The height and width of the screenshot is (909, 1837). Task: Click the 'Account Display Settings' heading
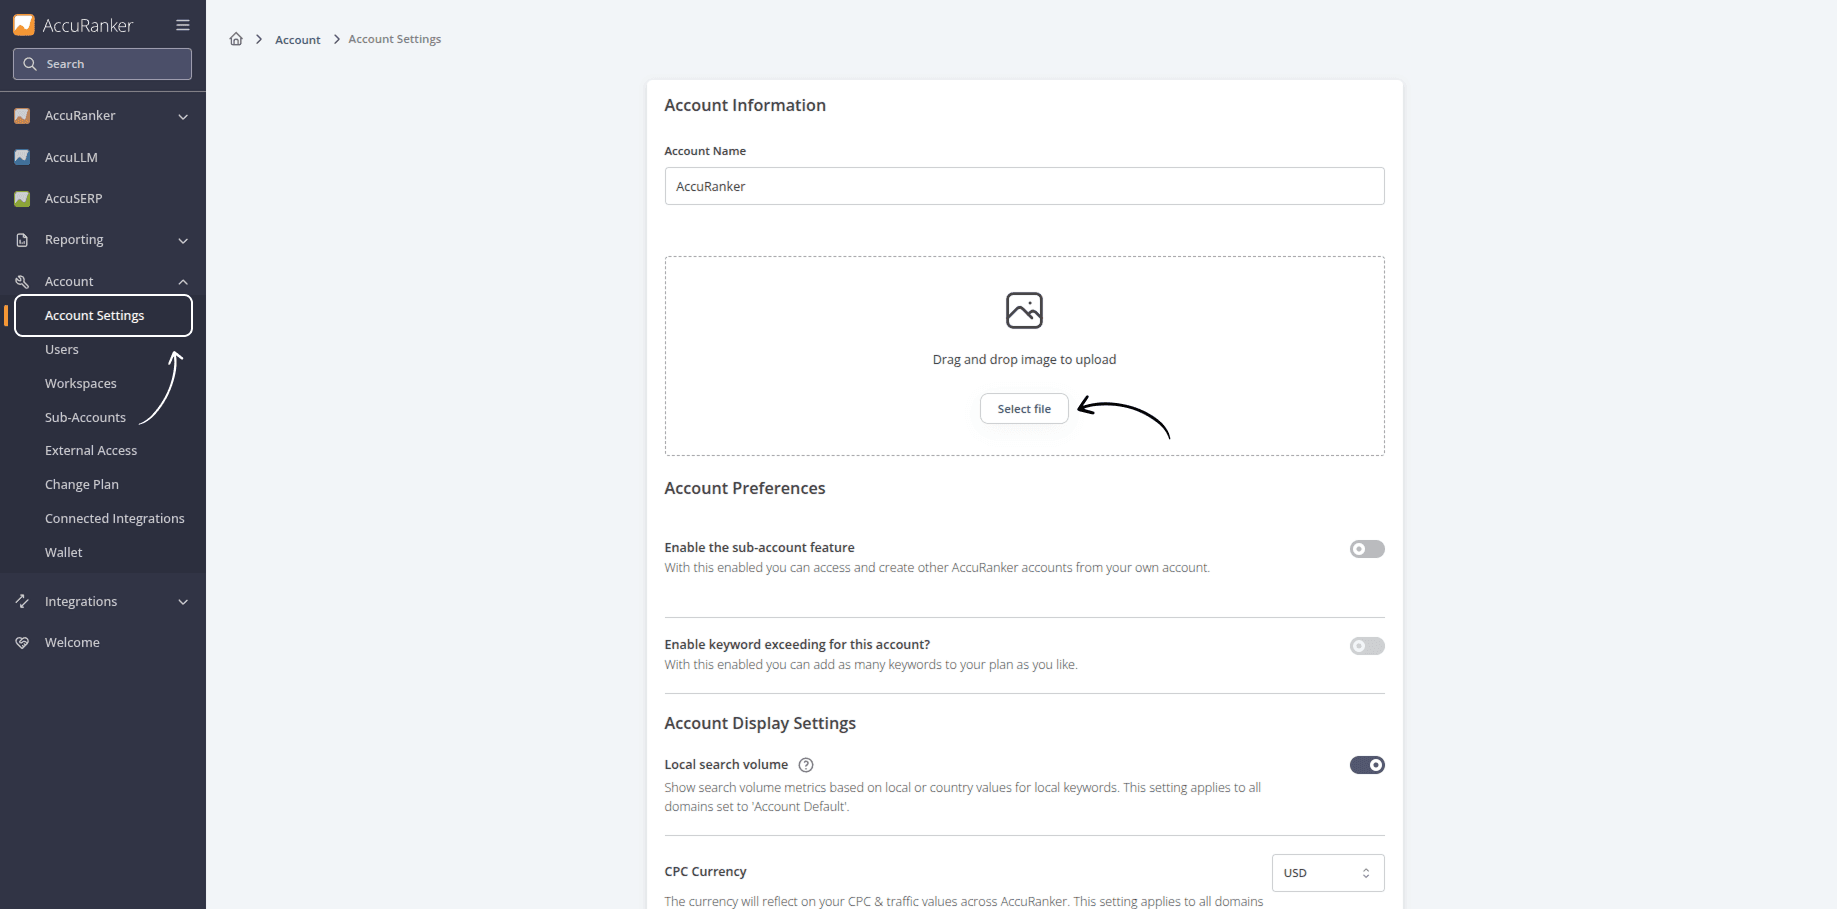pos(760,724)
